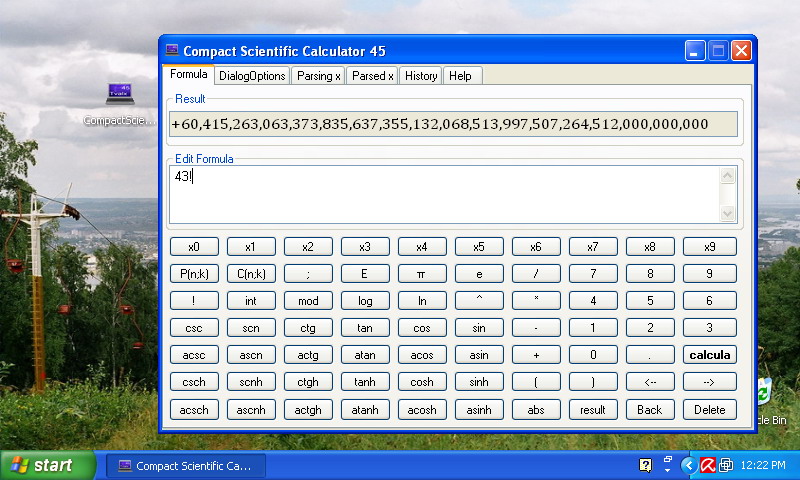Screen dimensions: 800x480
Task: Click the P(n;k) permutations button
Action: [x=194, y=273]
